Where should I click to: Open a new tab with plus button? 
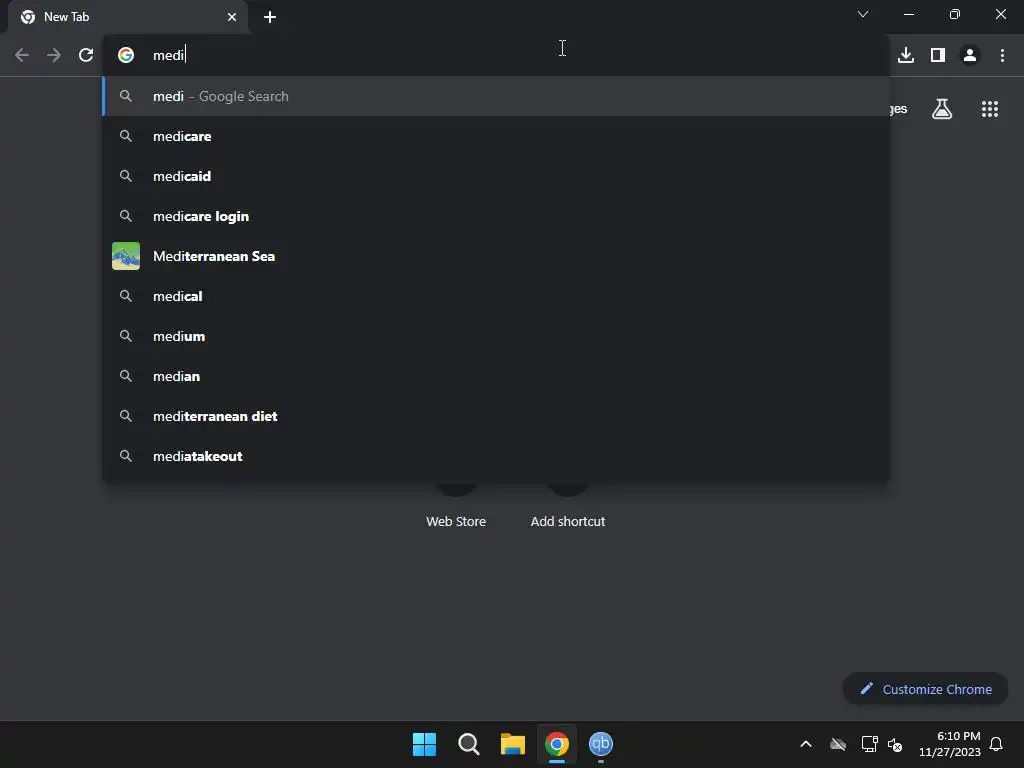270,17
